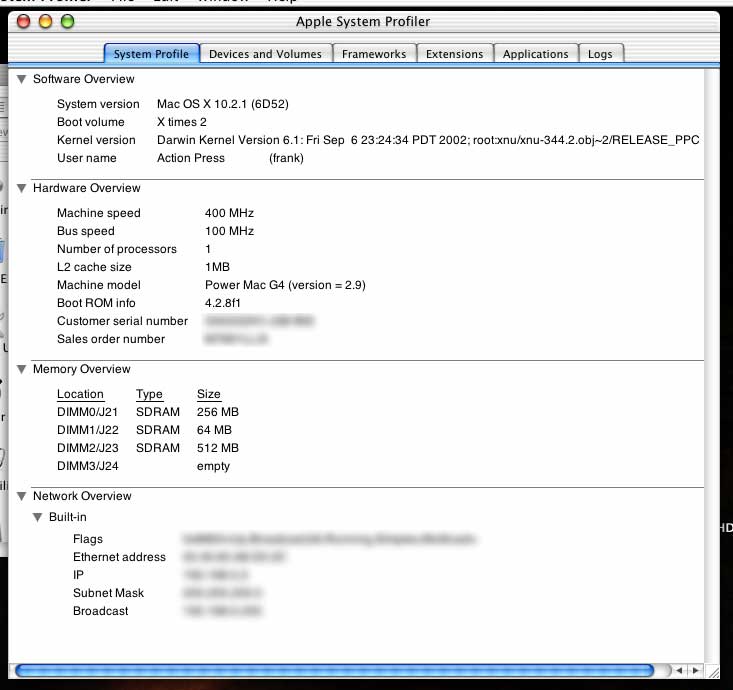Select the 100 MHz bus speed value
Viewport: 733px width, 690px height.
tap(229, 231)
